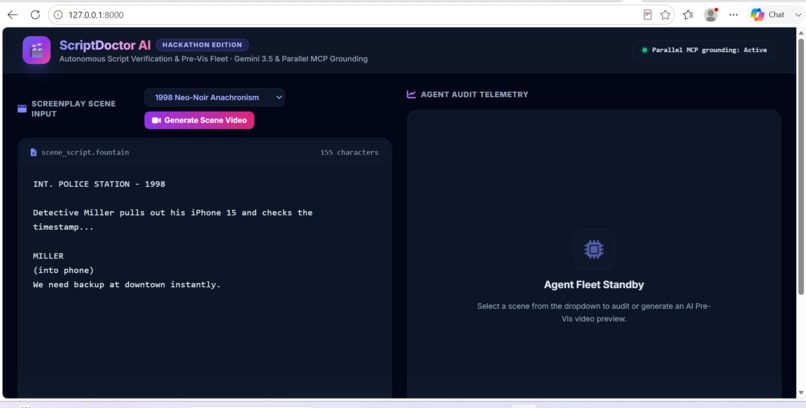Click the scene_script.fountain file name
This screenshot has height=408, width=806.
[x=85, y=152]
